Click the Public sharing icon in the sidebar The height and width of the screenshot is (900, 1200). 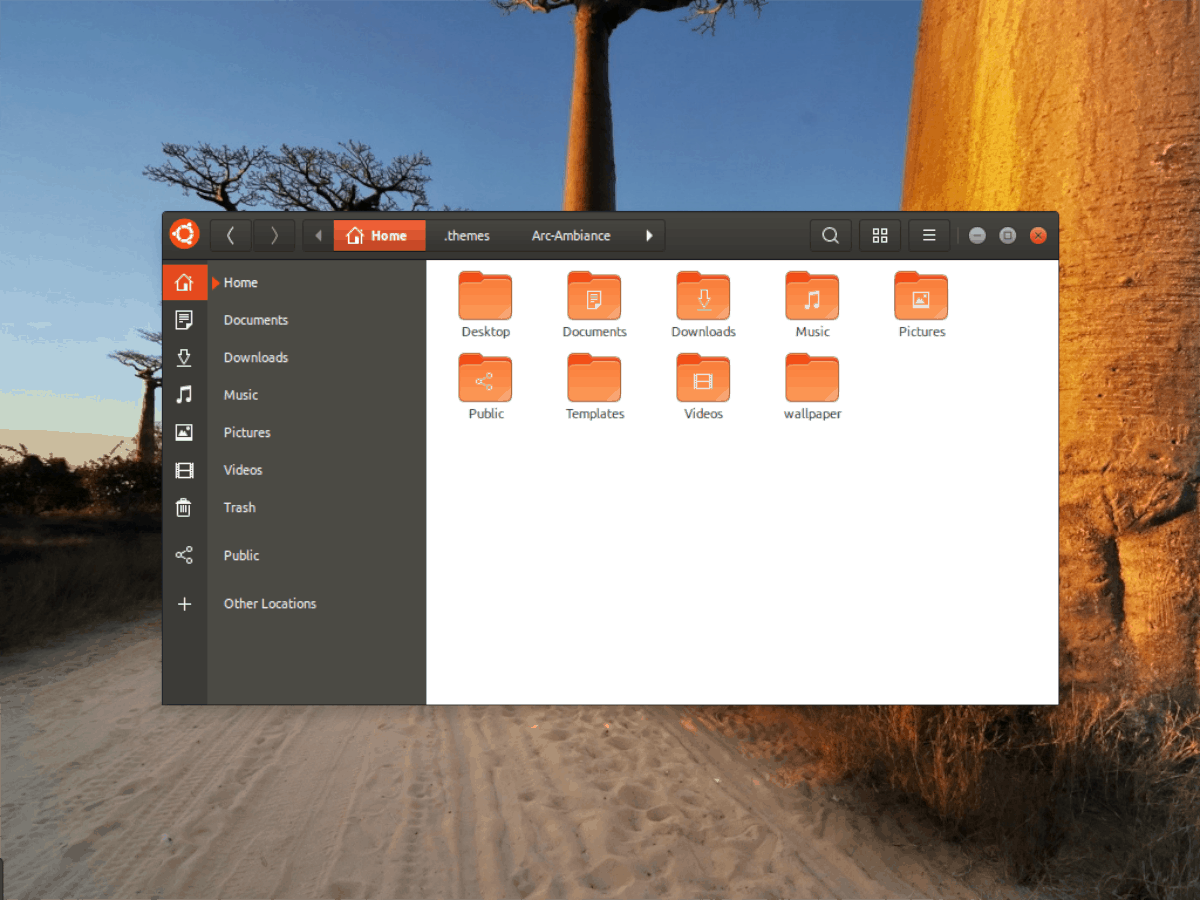184,555
